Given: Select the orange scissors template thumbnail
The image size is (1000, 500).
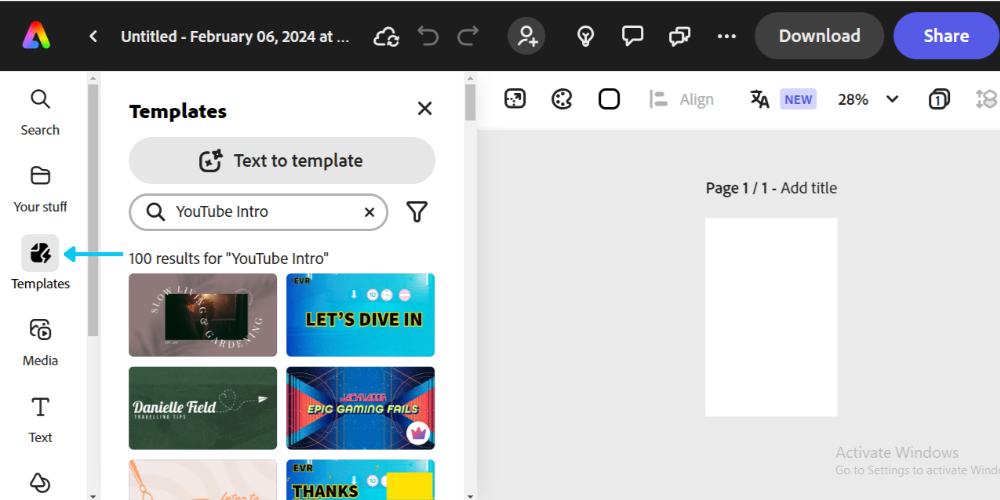Looking at the screenshot, I should 203,480.
